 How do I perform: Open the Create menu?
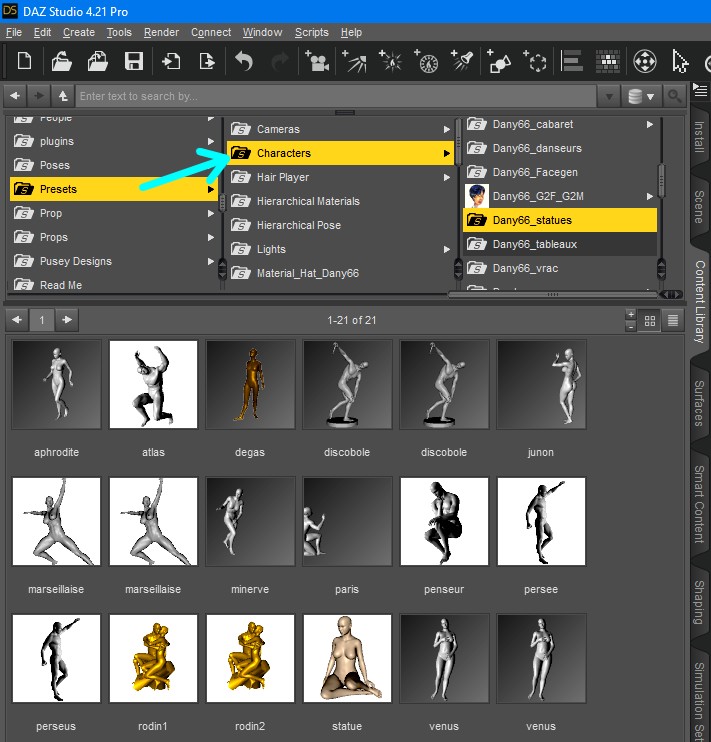point(79,32)
